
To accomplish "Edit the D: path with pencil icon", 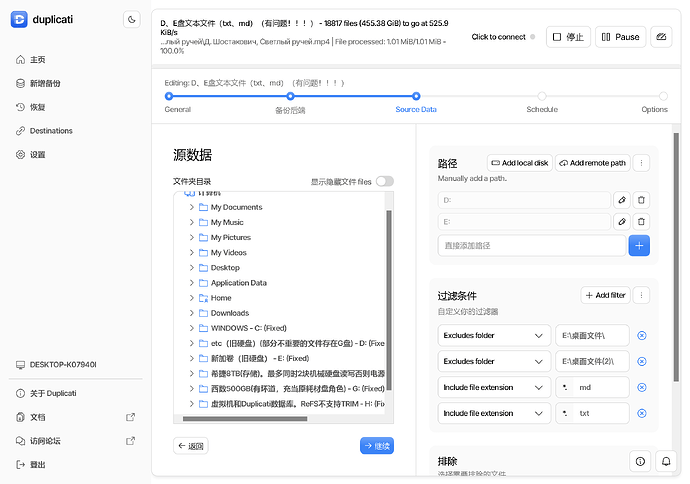I will tap(622, 200).
